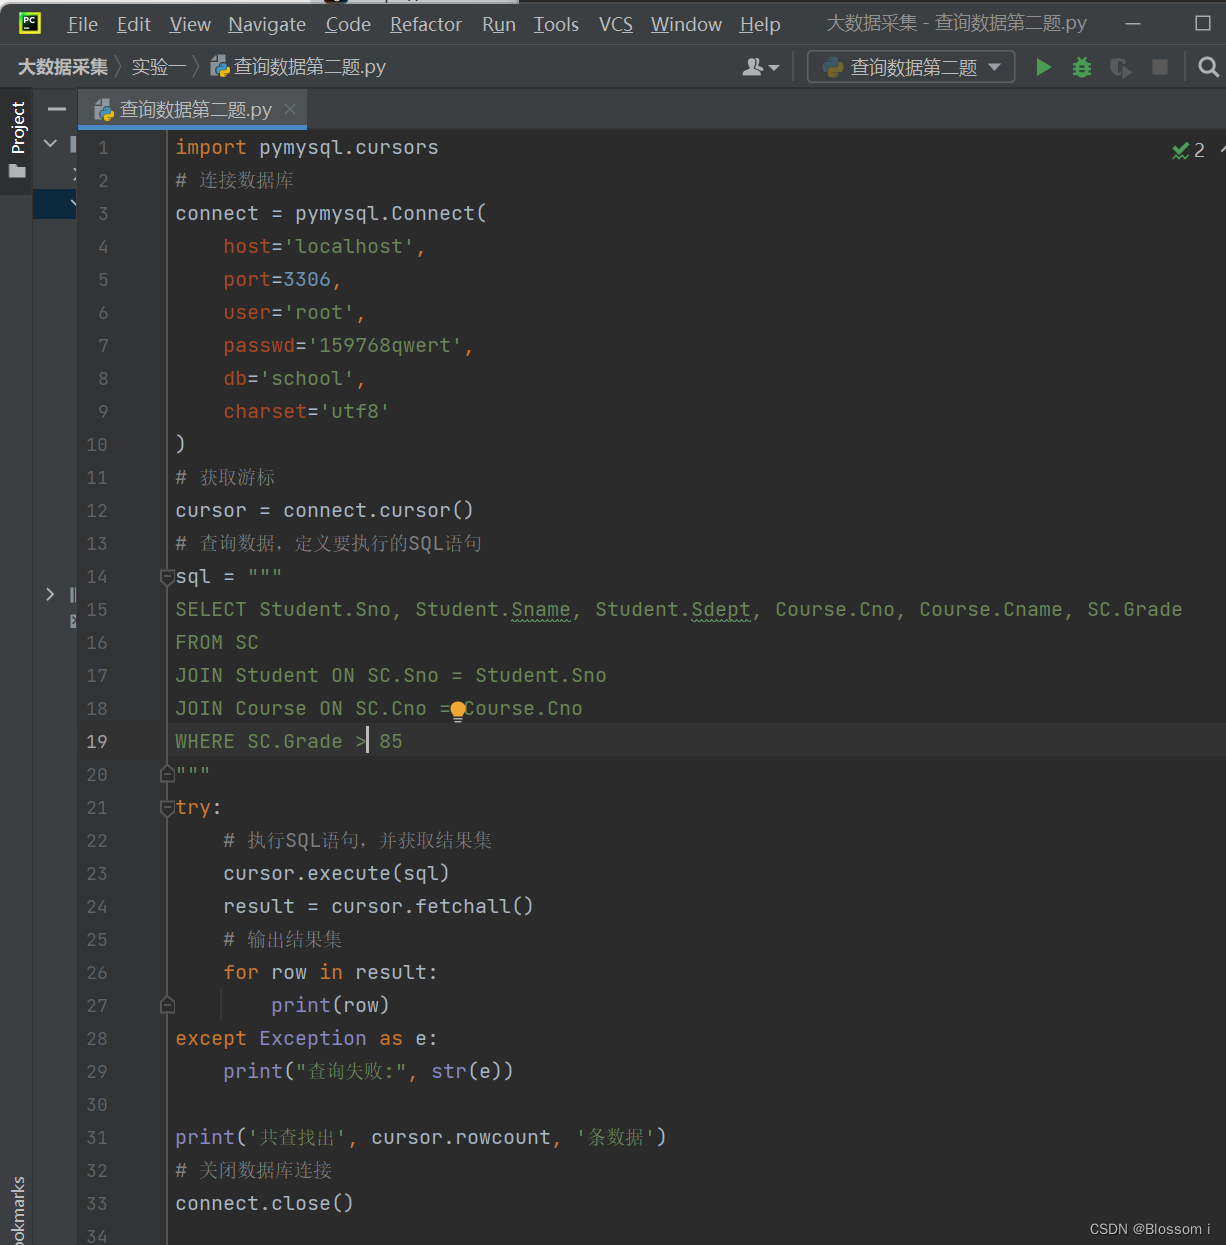The height and width of the screenshot is (1245, 1226).
Task: Click cursor.fetchall() on line 24
Action: [432, 906]
